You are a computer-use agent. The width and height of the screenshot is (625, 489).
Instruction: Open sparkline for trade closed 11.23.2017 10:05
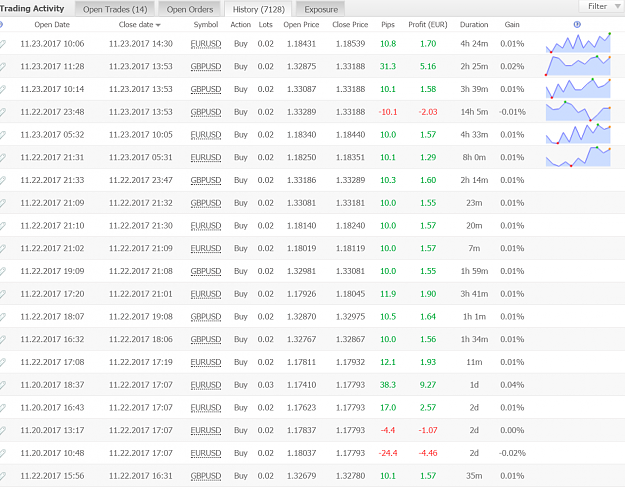[x=578, y=134]
